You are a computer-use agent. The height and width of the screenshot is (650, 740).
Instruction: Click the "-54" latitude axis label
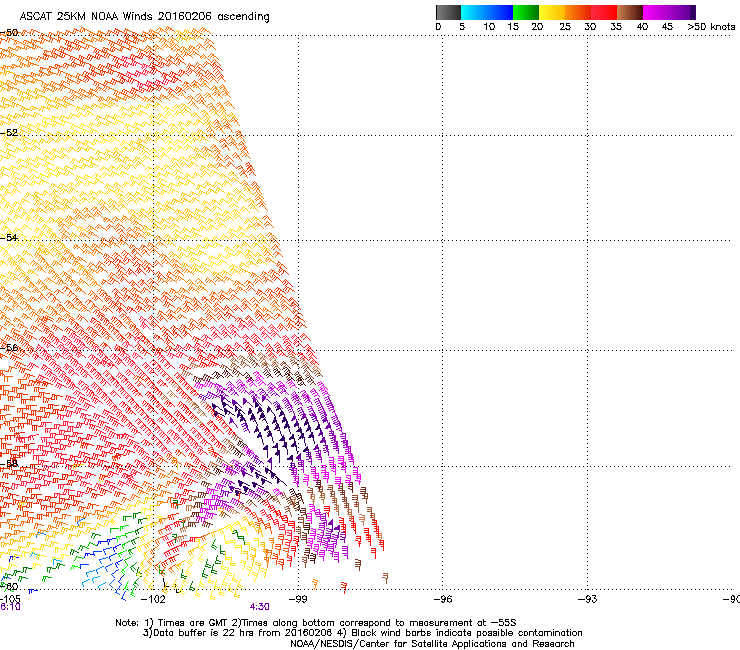pos(9,238)
